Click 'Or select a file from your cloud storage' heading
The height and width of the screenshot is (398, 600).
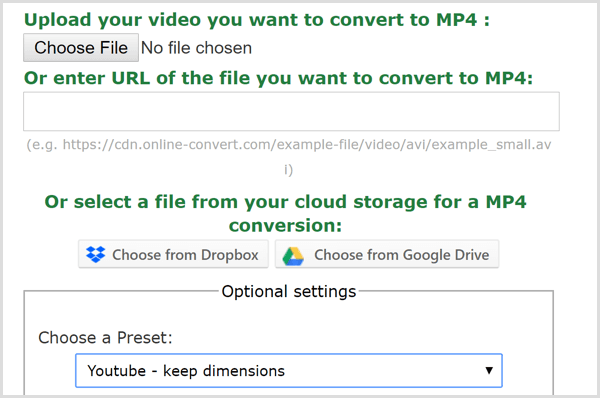[285, 213]
